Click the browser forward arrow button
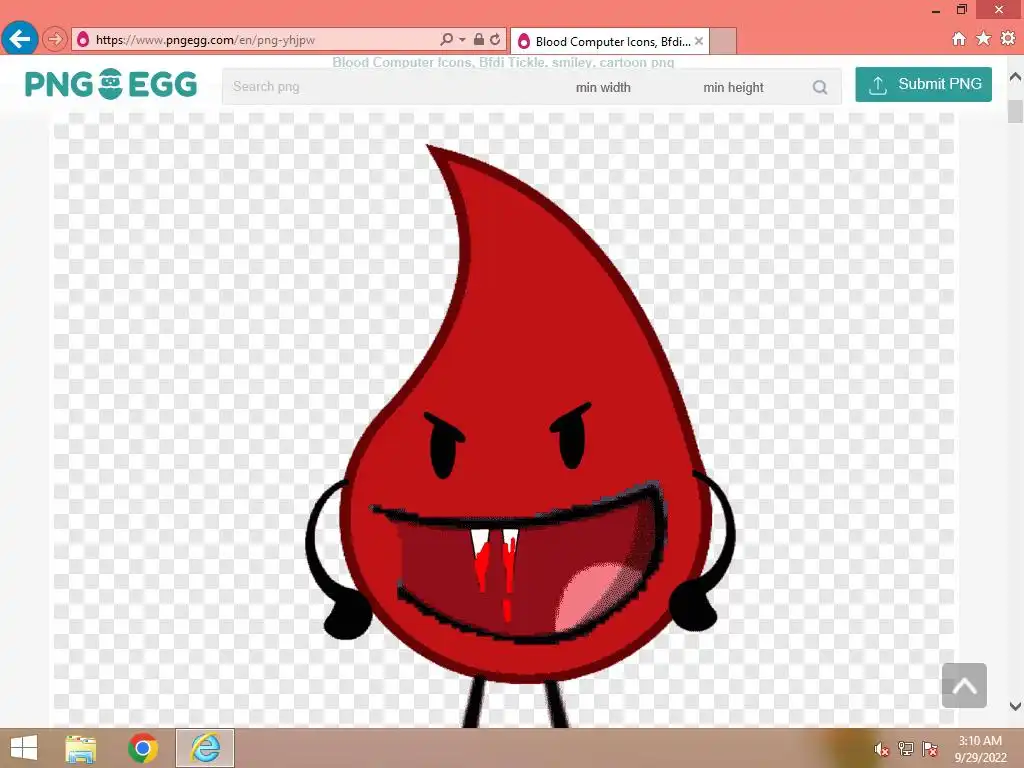The image size is (1024, 768). point(54,39)
